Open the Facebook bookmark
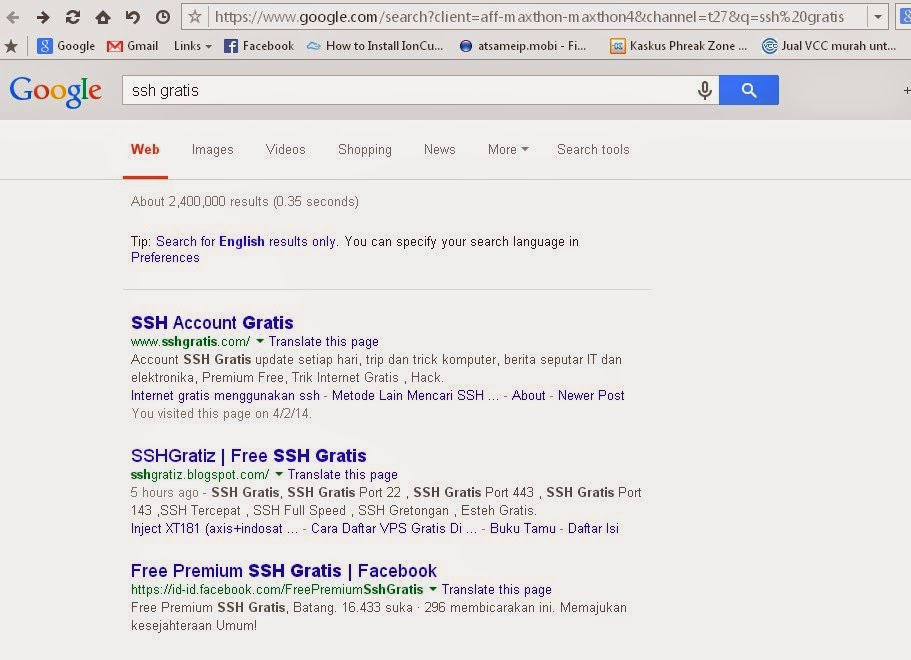 259,46
